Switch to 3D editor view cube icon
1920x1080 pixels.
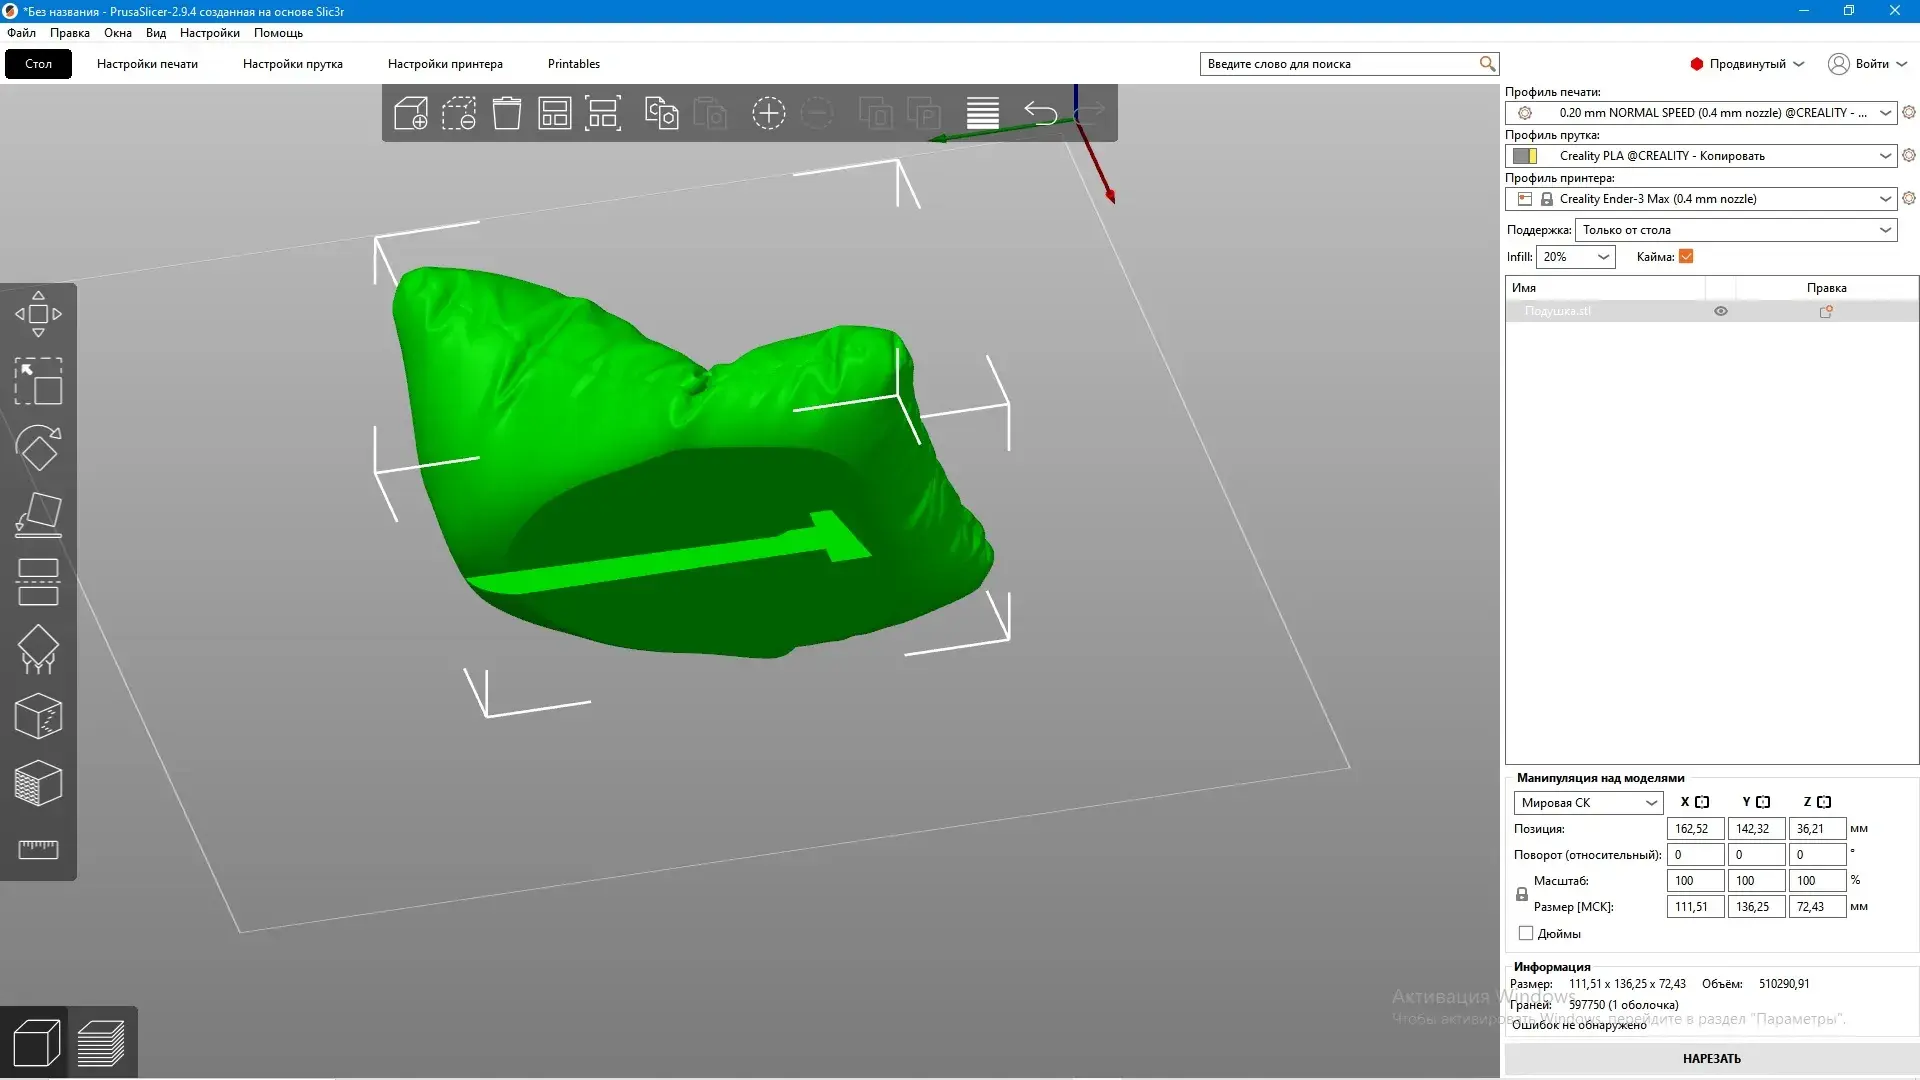tap(36, 1043)
